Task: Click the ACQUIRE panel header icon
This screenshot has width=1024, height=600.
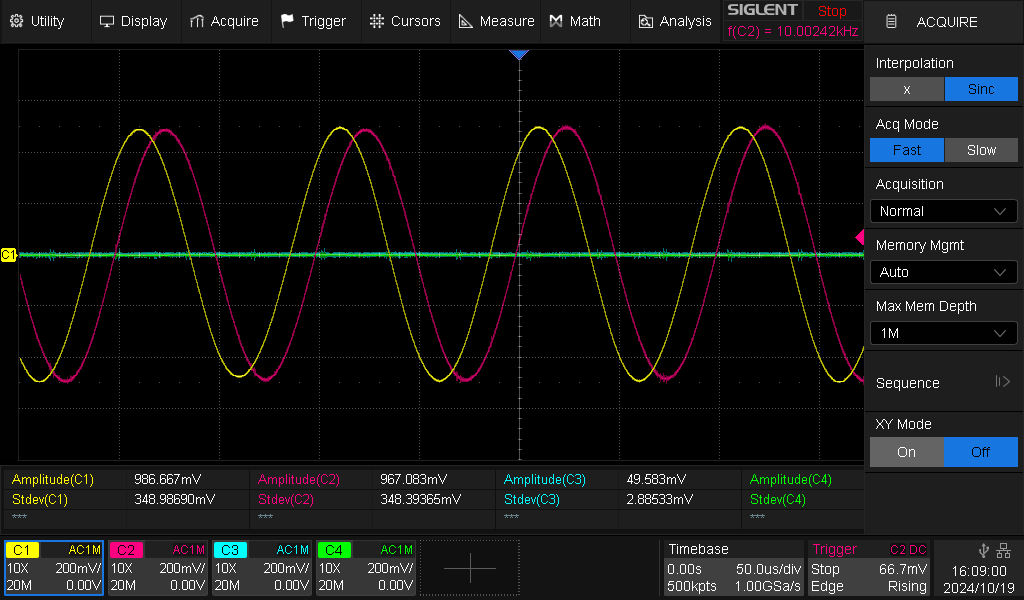Action: tap(891, 22)
